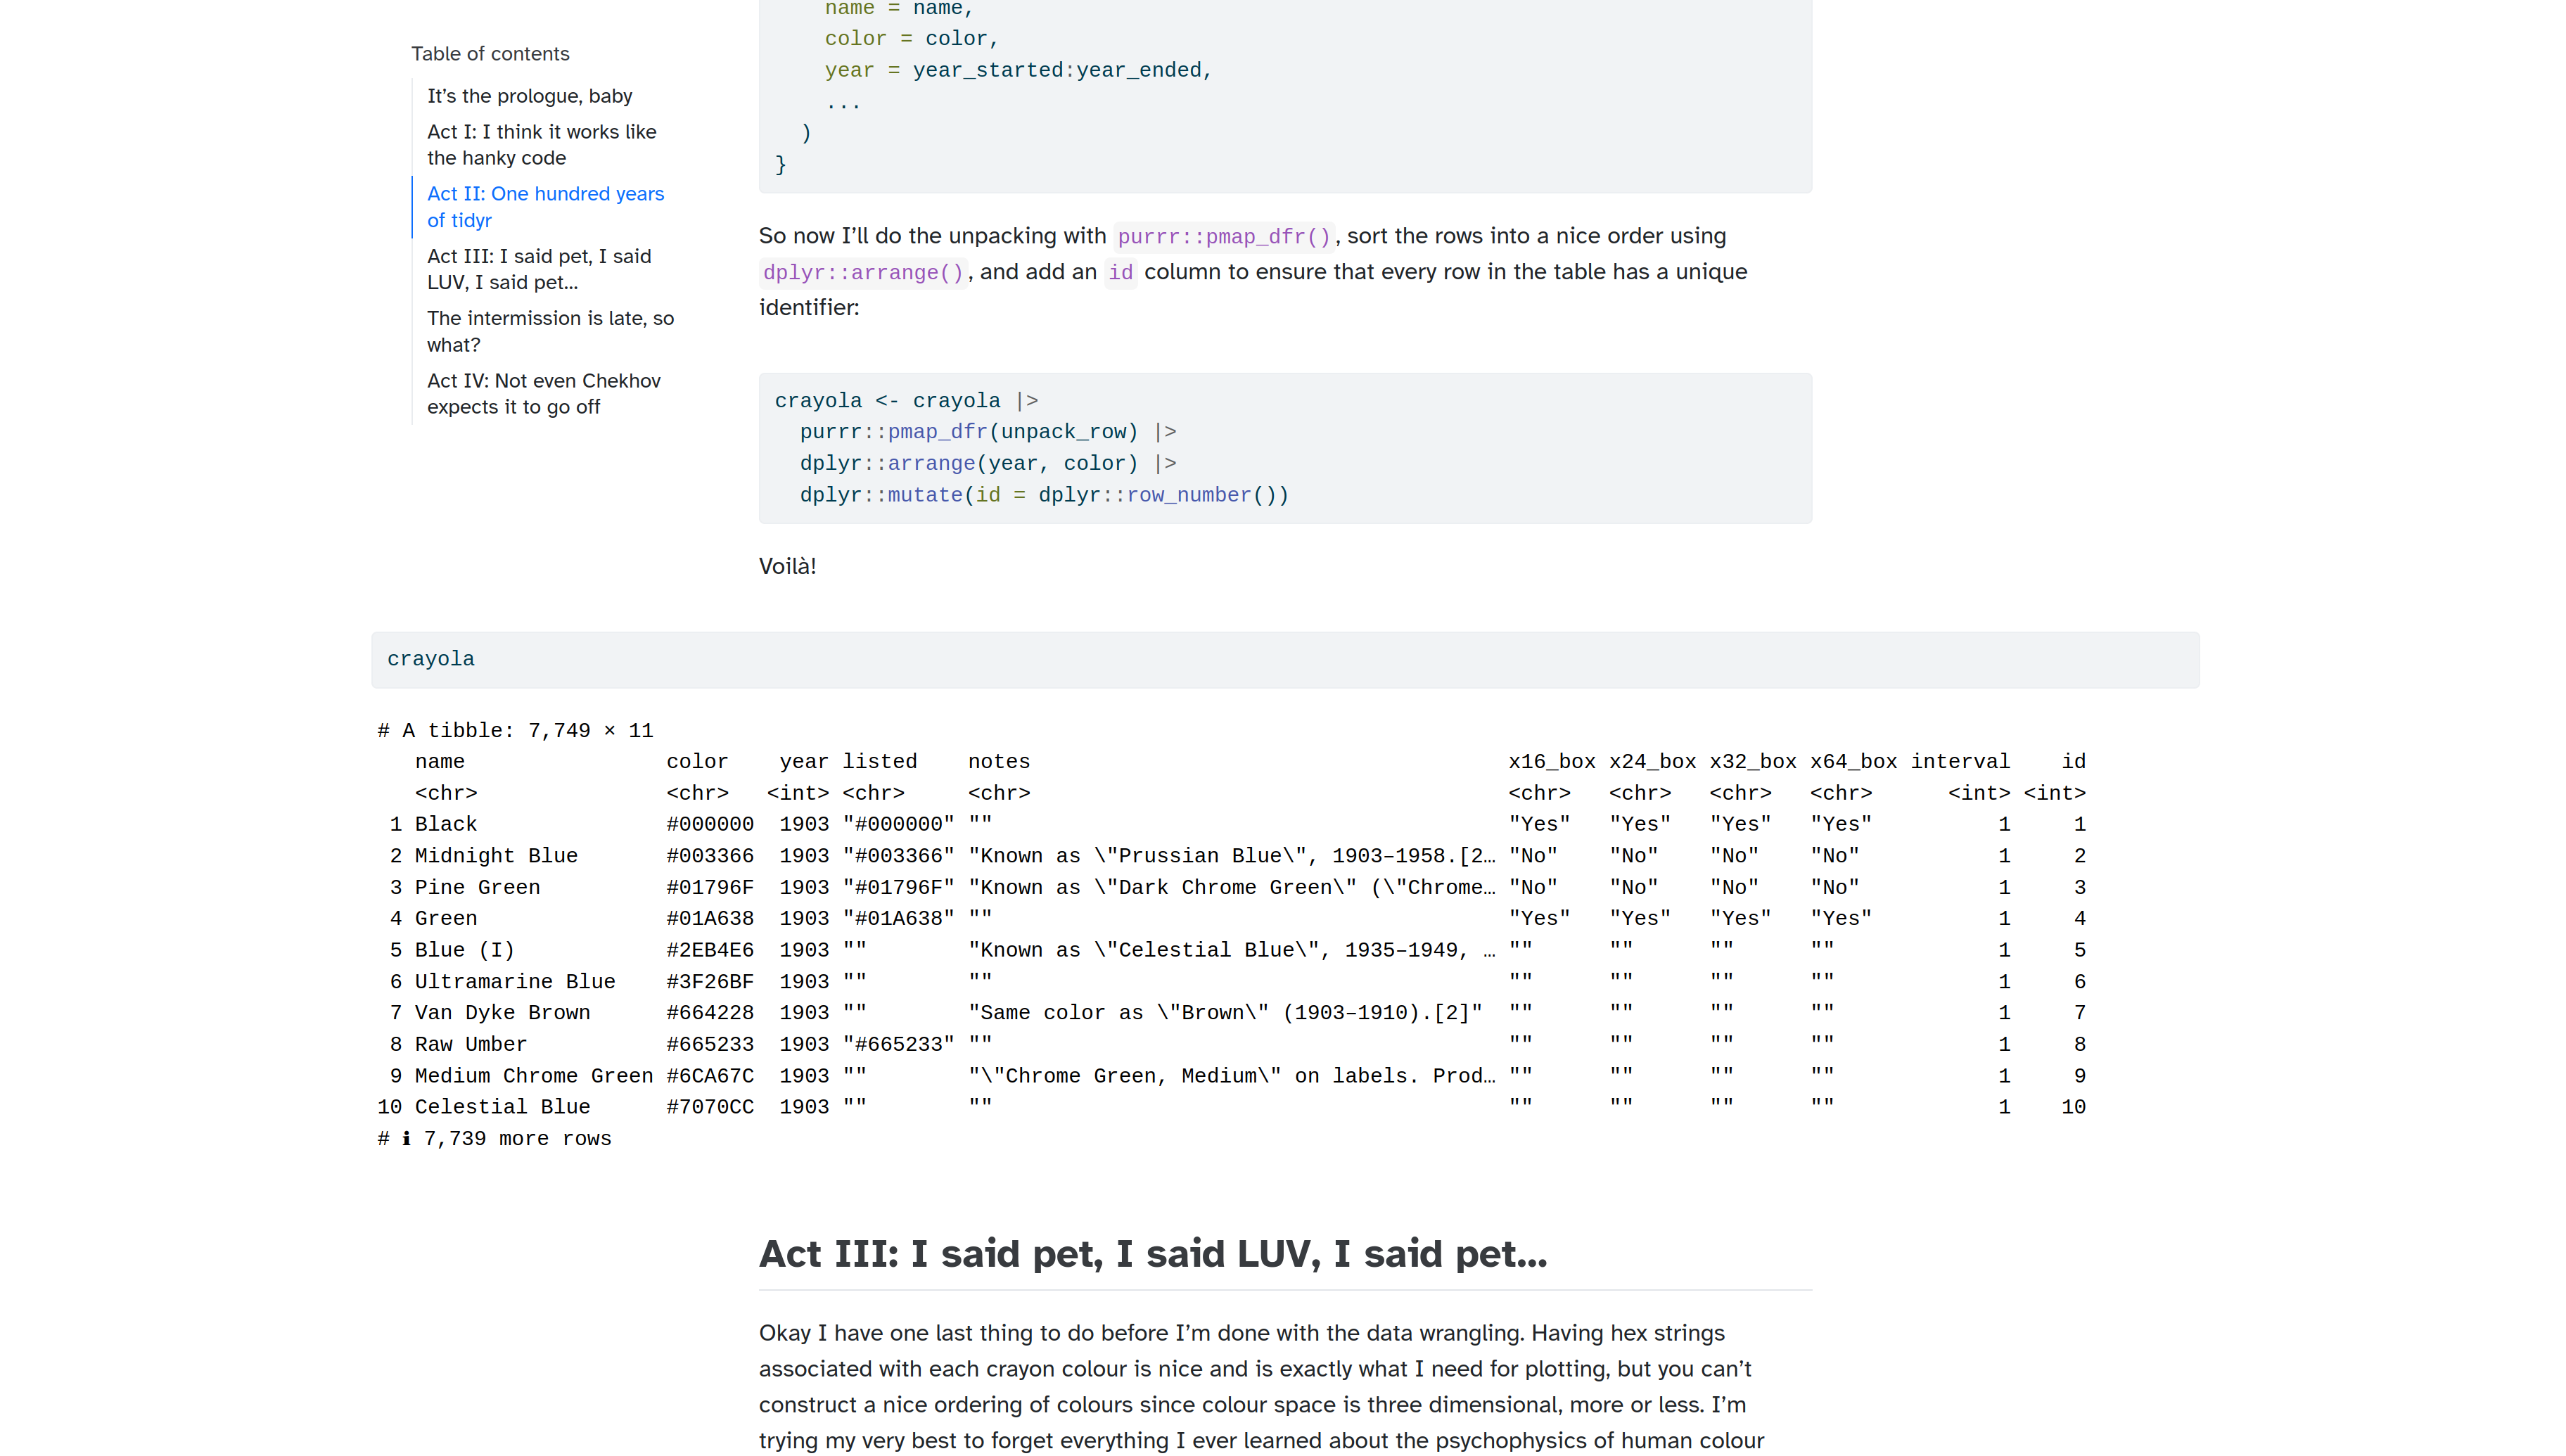Jump to Act I hanky code section

(x=541, y=145)
